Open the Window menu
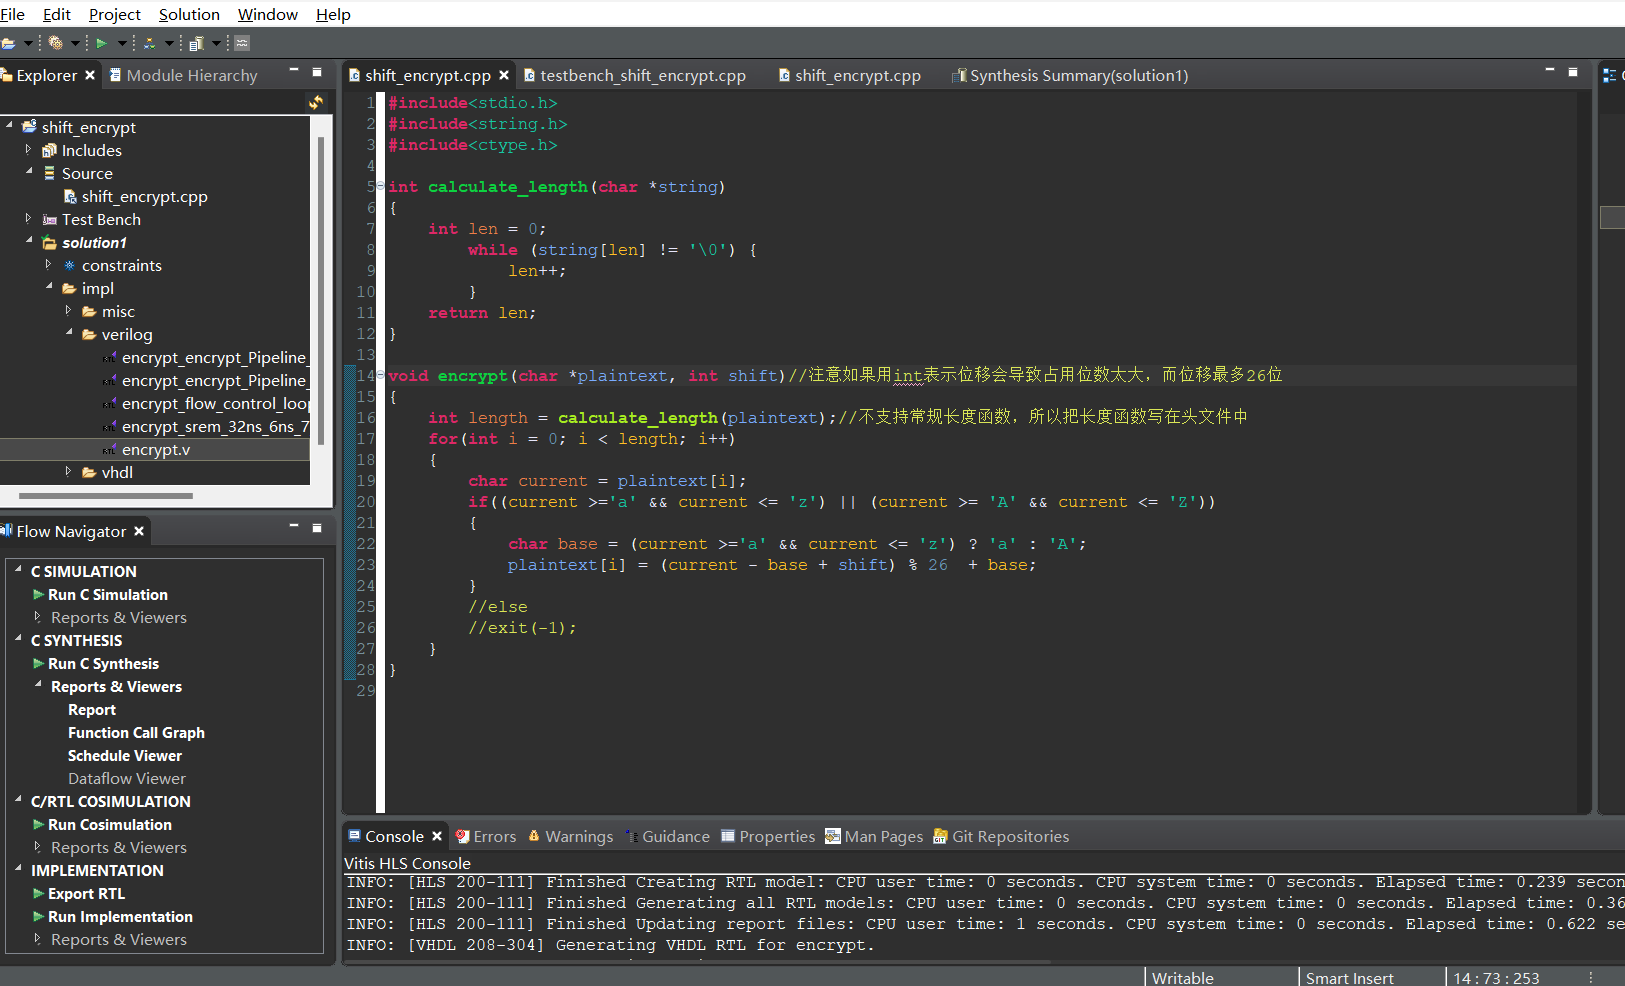The height and width of the screenshot is (986, 1625). [267, 14]
